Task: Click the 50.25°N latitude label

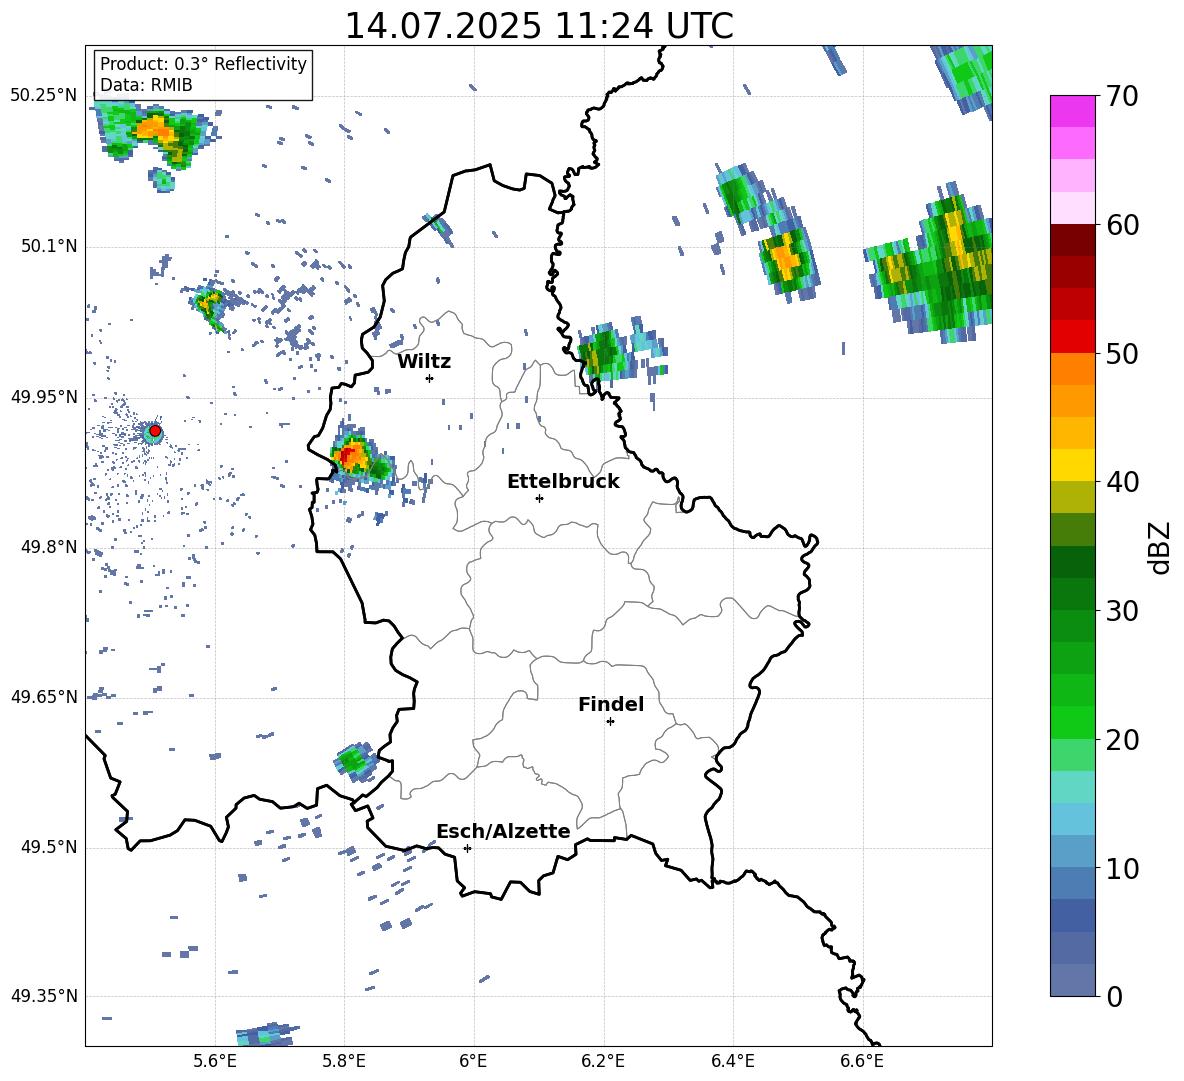Action: pyautogui.click(x=44, y=95)
